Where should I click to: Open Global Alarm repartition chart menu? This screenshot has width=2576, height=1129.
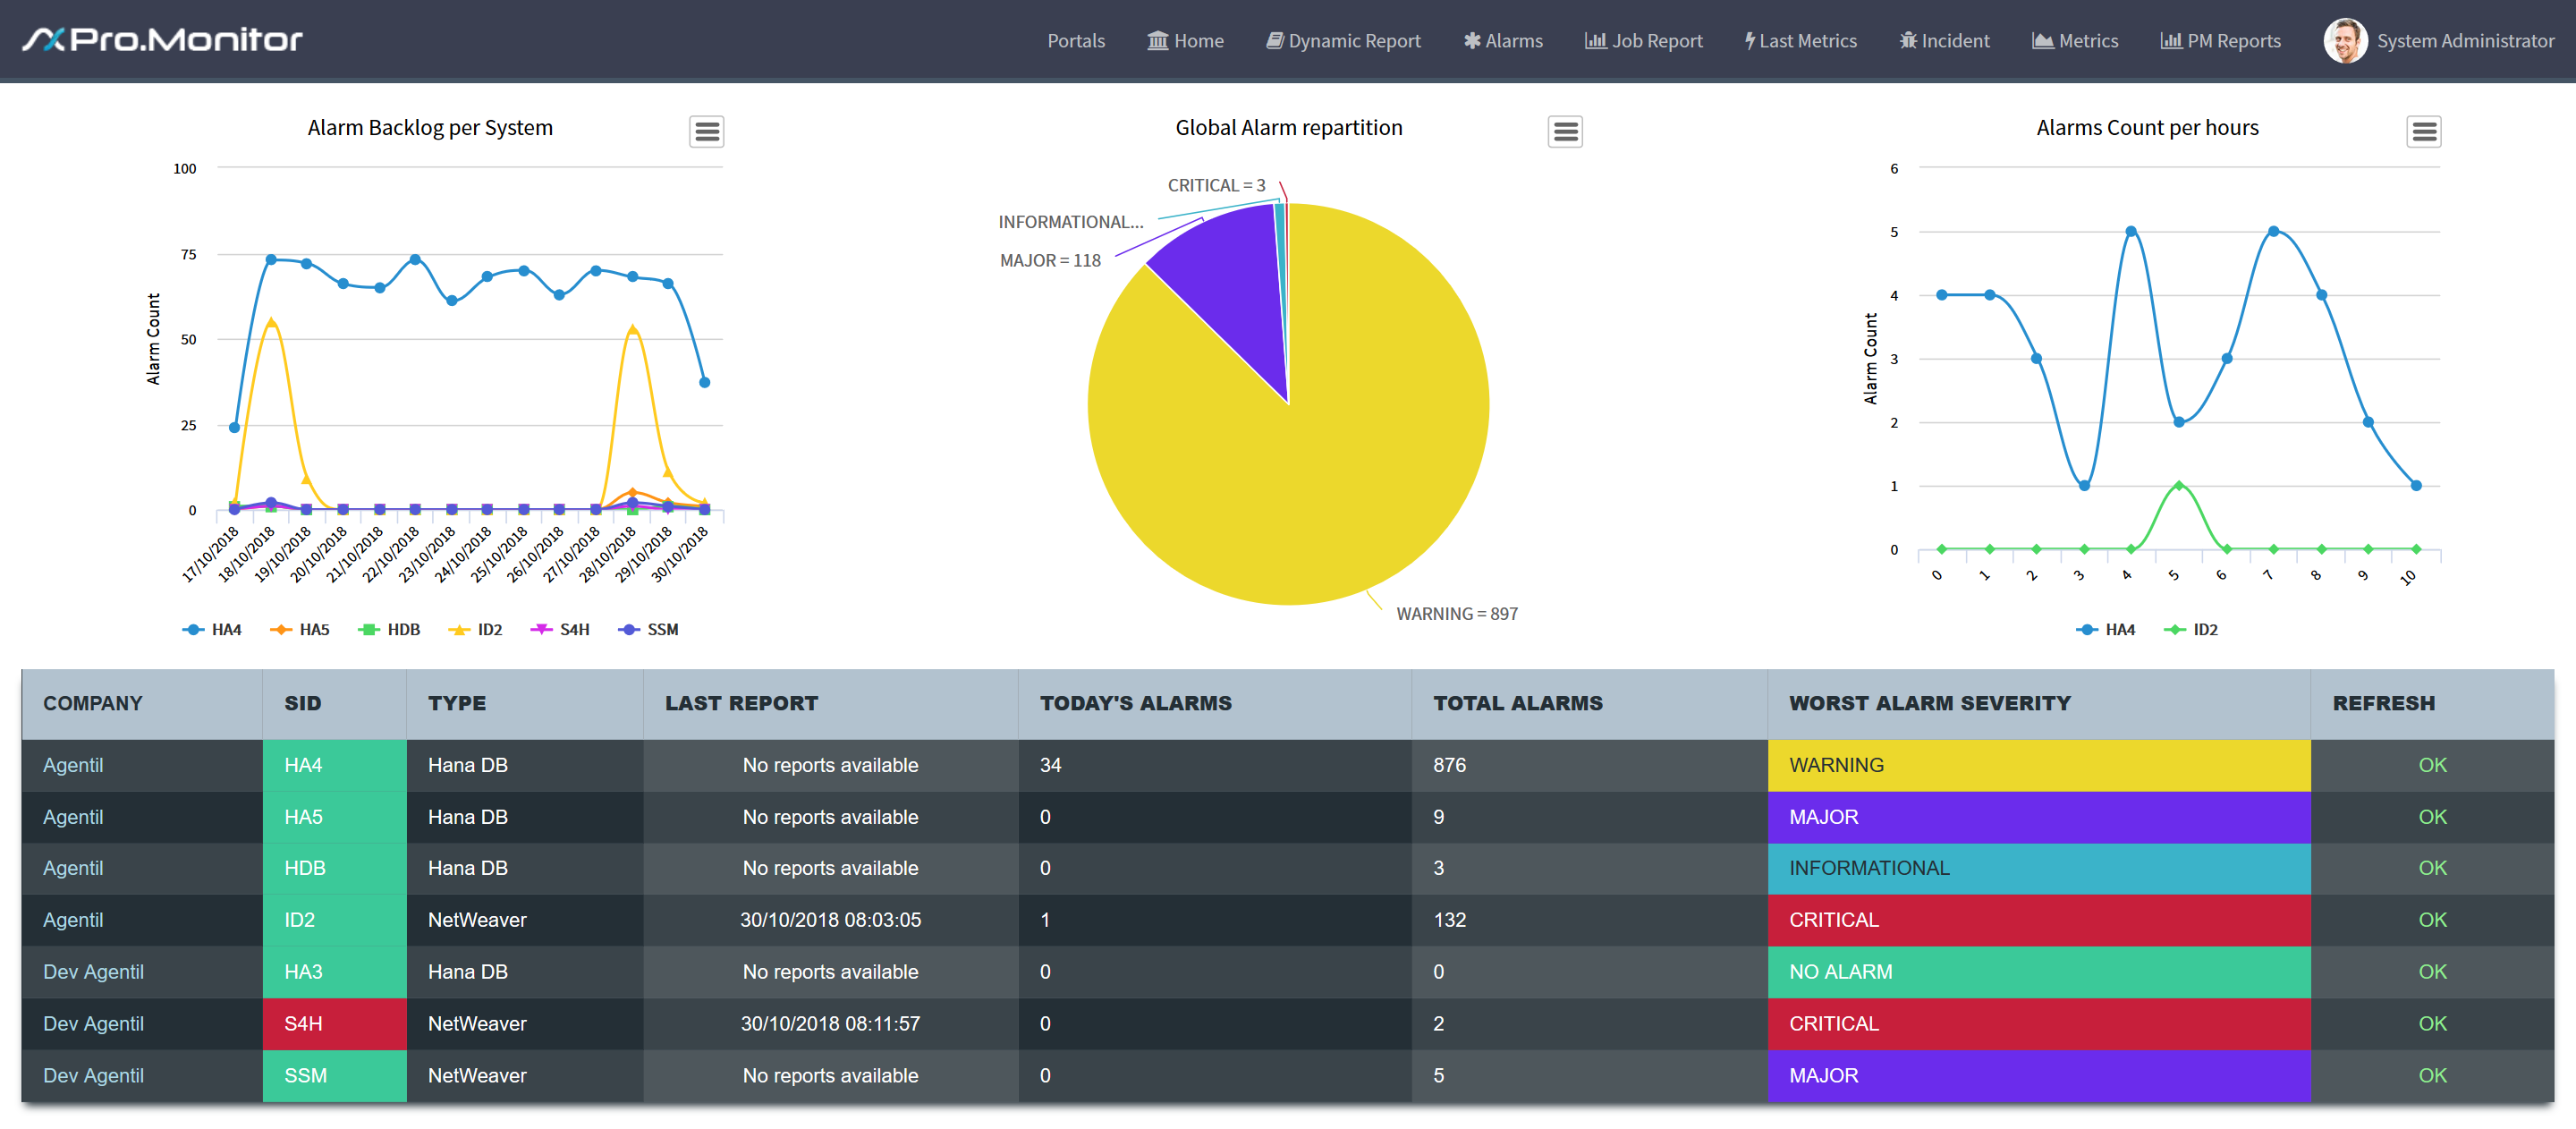click(x=1564, y=131)
